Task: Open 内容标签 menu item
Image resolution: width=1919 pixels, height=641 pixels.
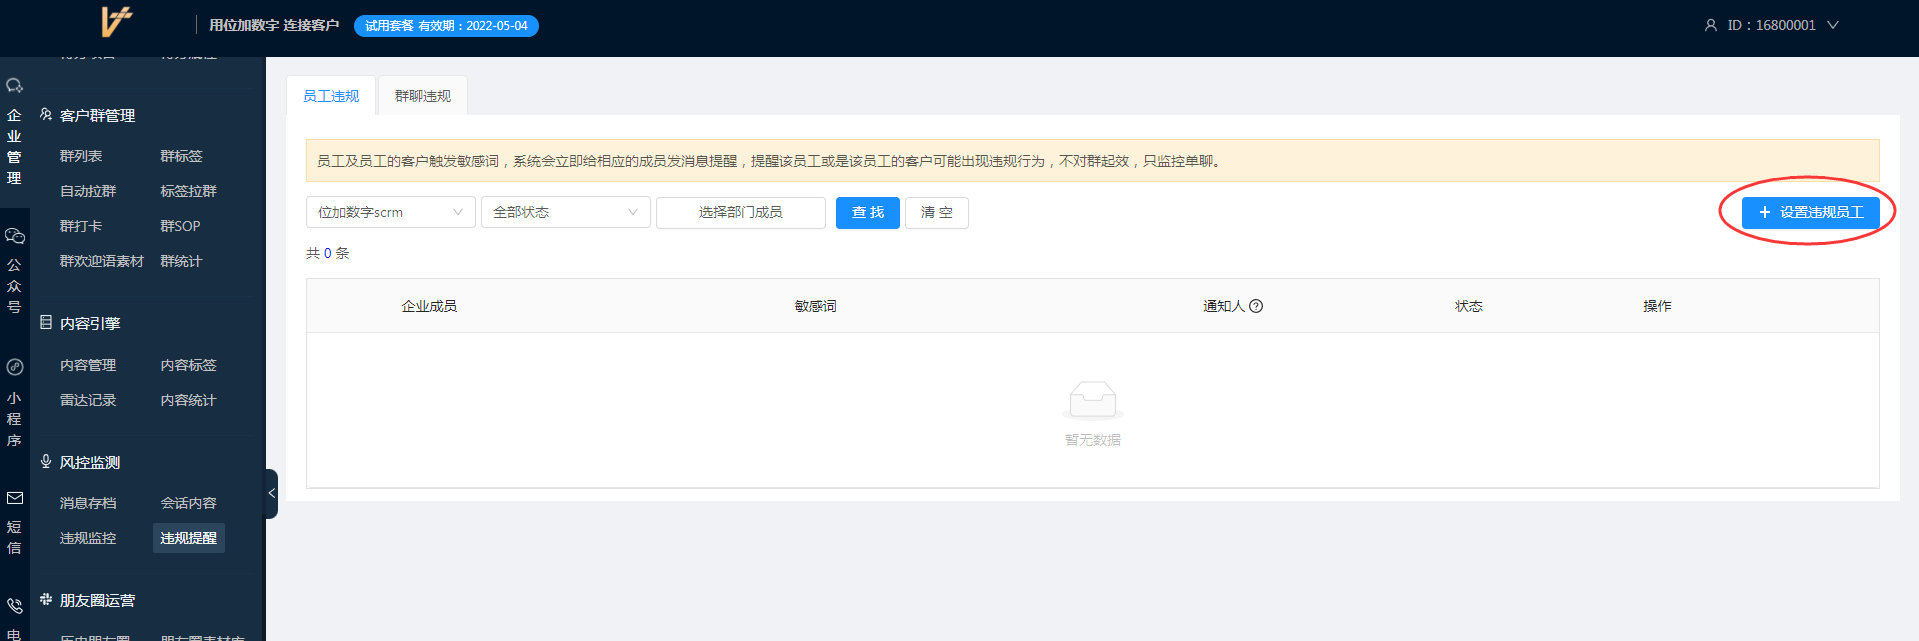Action: (188, 365)
